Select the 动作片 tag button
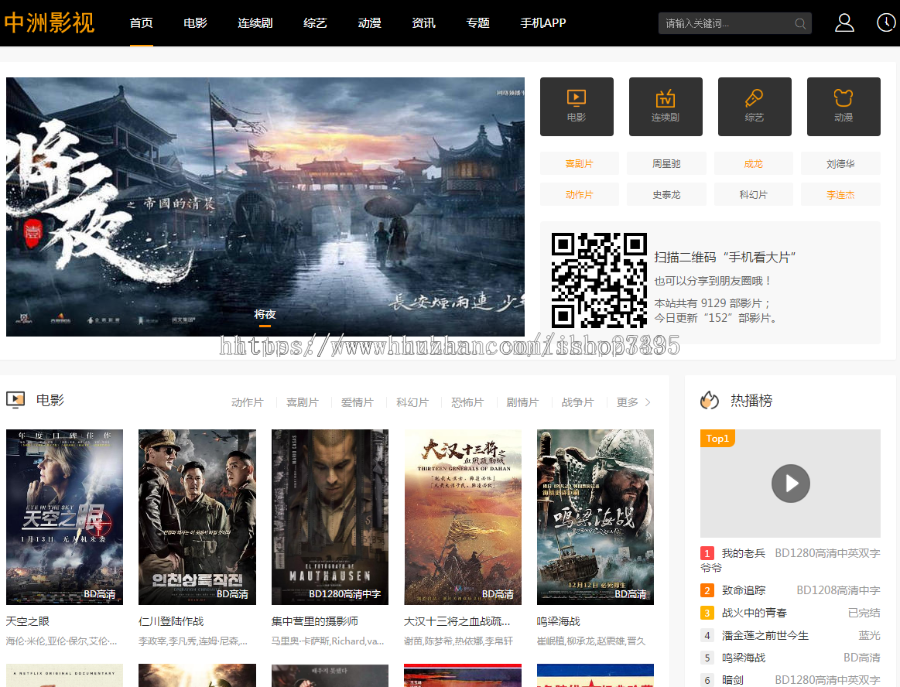 [x=579, y=195]
